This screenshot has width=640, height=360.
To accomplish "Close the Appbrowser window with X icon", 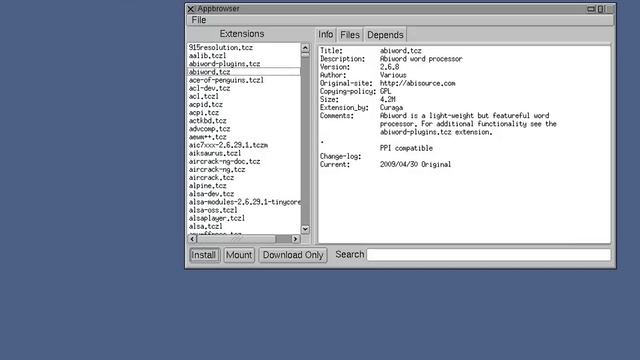I will (191, 9).
